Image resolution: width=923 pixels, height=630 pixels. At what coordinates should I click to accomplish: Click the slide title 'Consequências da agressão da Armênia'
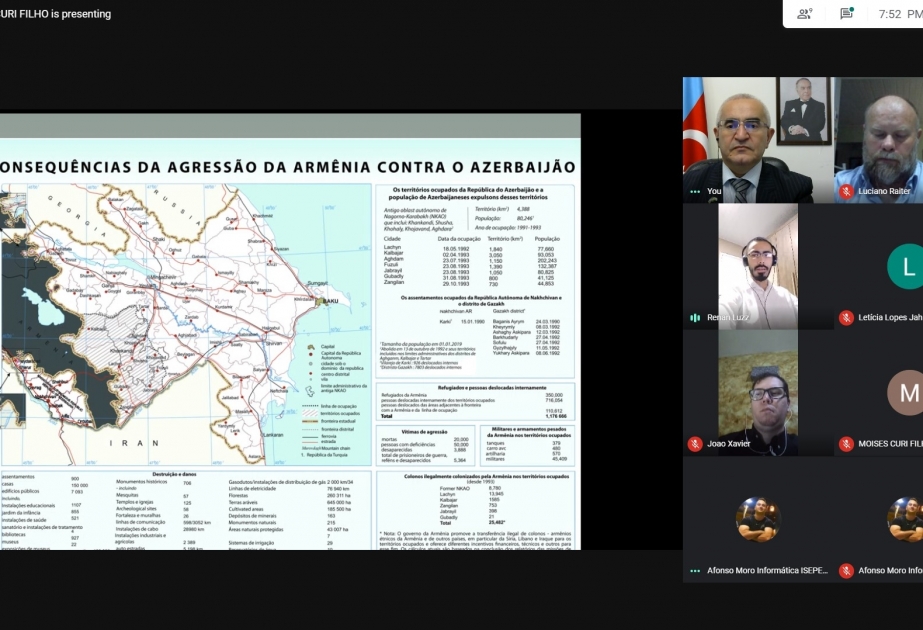point(288,167)
